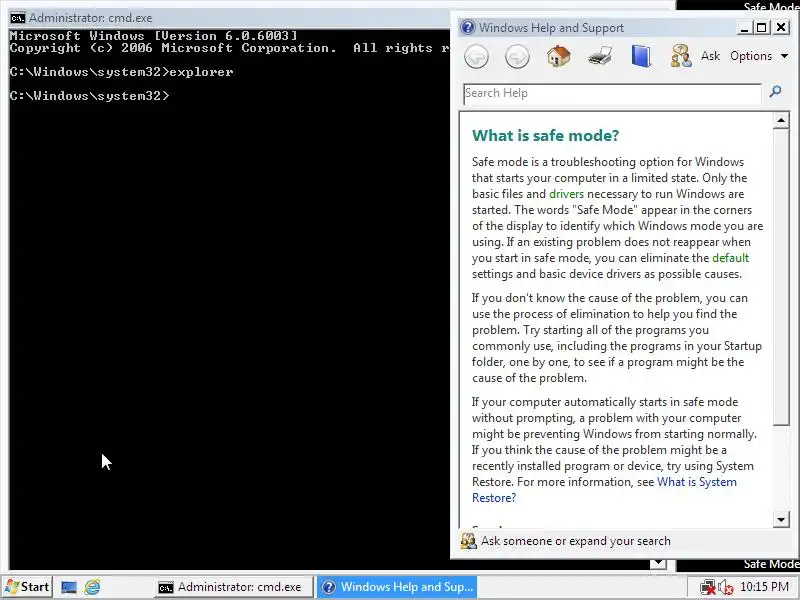Print the help topic
Image resolution: width=800 pixels, height=600 pixels.
click(600, 56)
